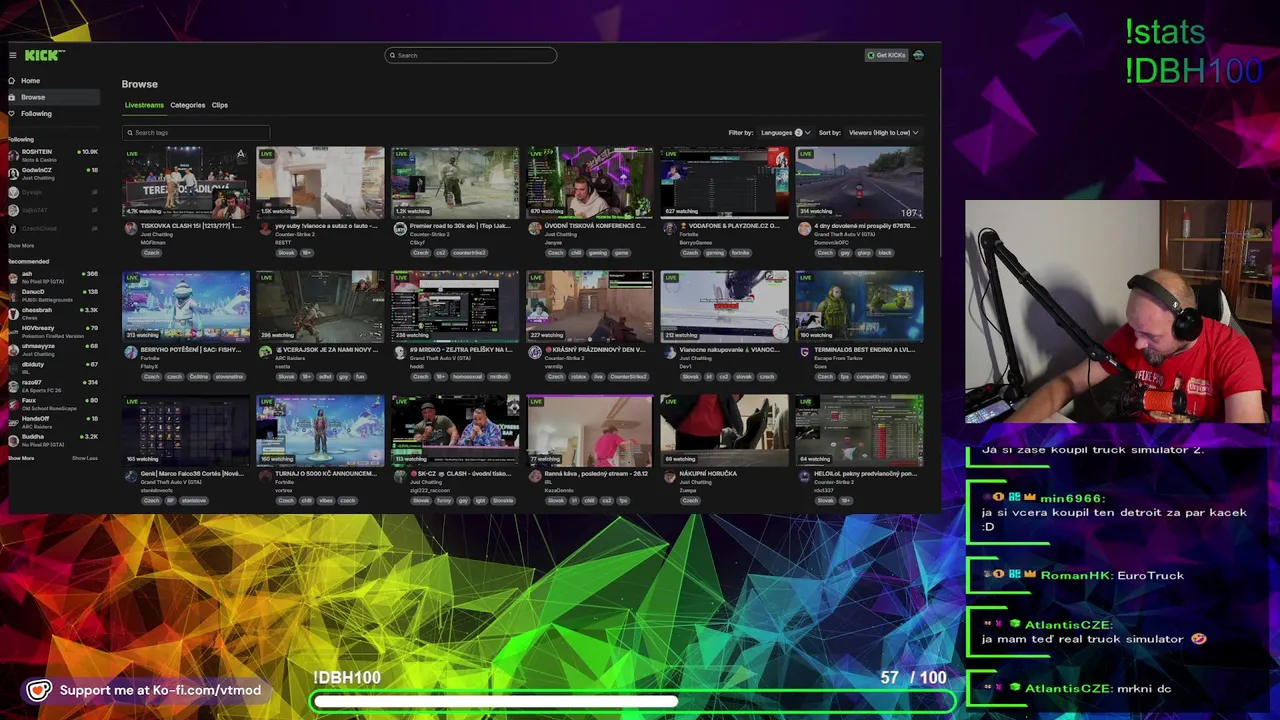This screenshot has width=1280, height=720.
Task: Switch to the Livestreams tab
Action: [144, 105]
